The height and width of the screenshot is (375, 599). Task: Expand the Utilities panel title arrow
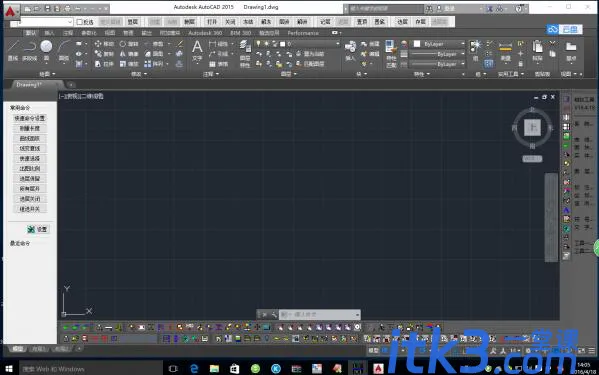click(522, 74)
